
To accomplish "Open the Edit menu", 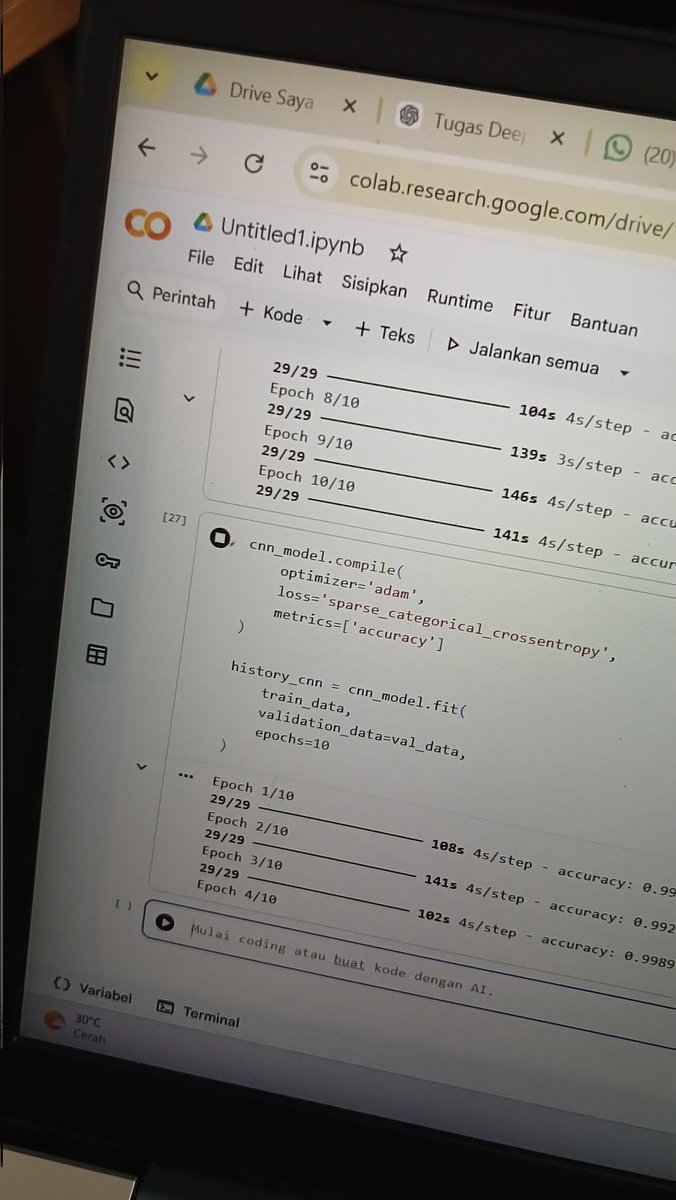I will 248,265.
